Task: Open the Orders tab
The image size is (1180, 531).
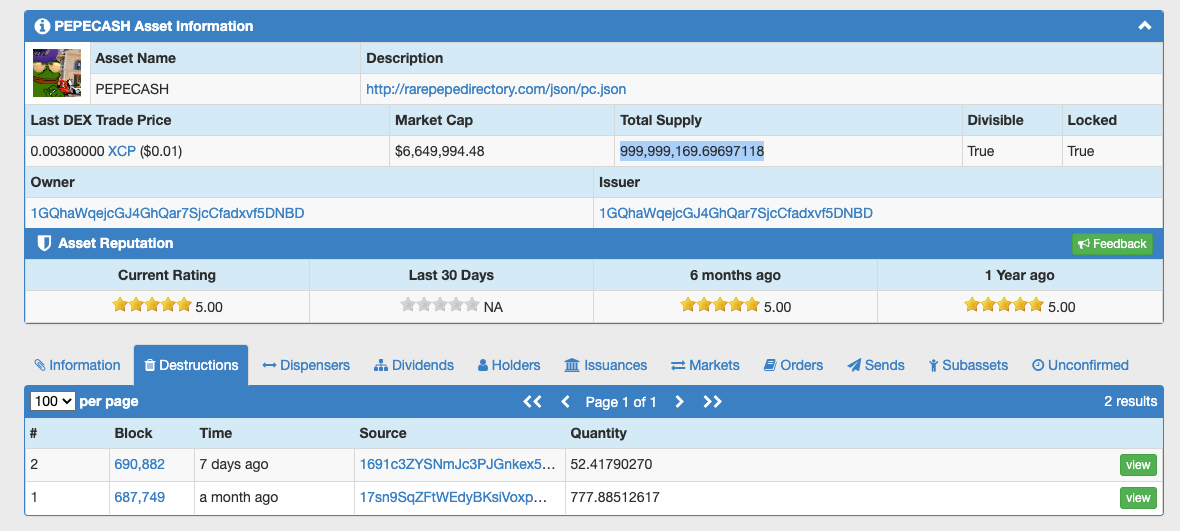Action: pyautogui.click(x=793, y=366)
